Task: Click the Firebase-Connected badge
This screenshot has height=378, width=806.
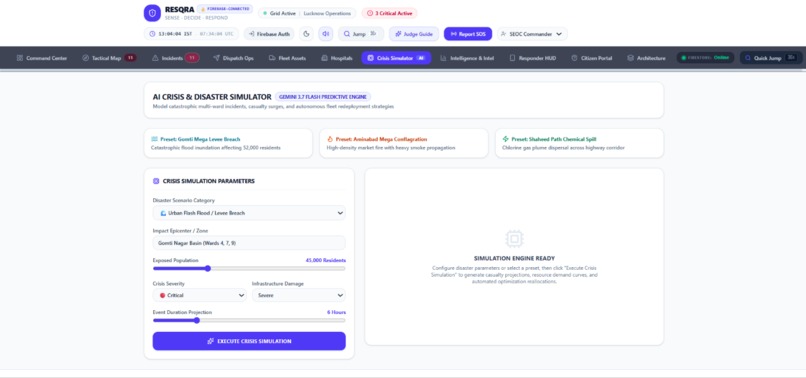Action: (225, 9)
